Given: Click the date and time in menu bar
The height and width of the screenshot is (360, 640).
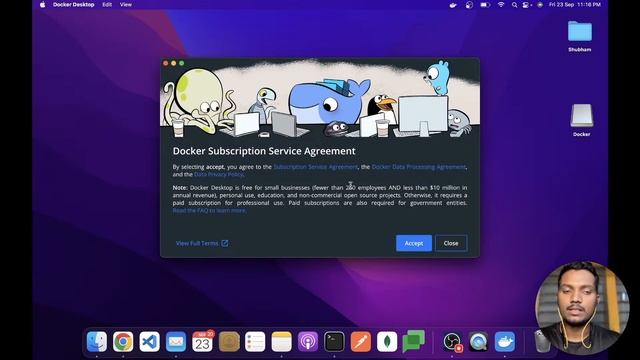Looking at the screenshot, I should [575, 5].
